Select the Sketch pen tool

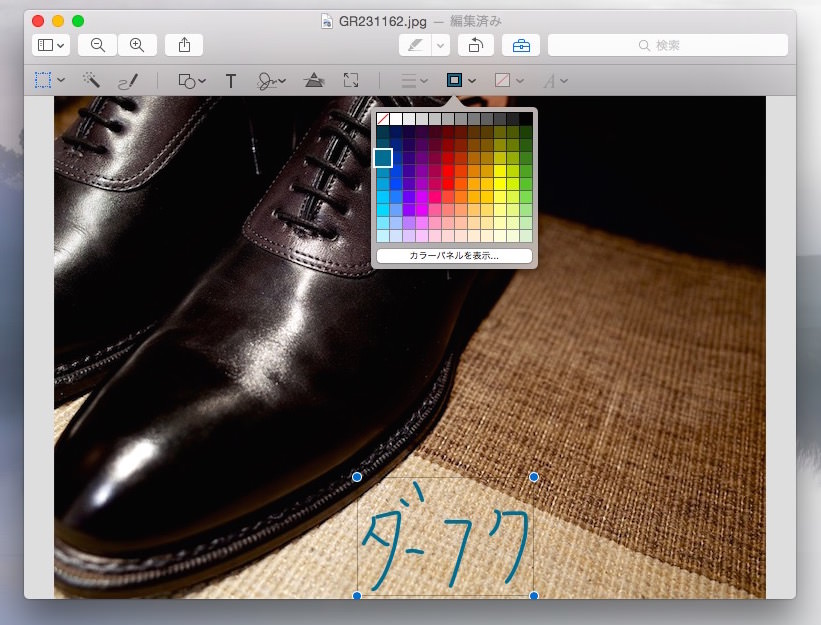pos(128,81)
